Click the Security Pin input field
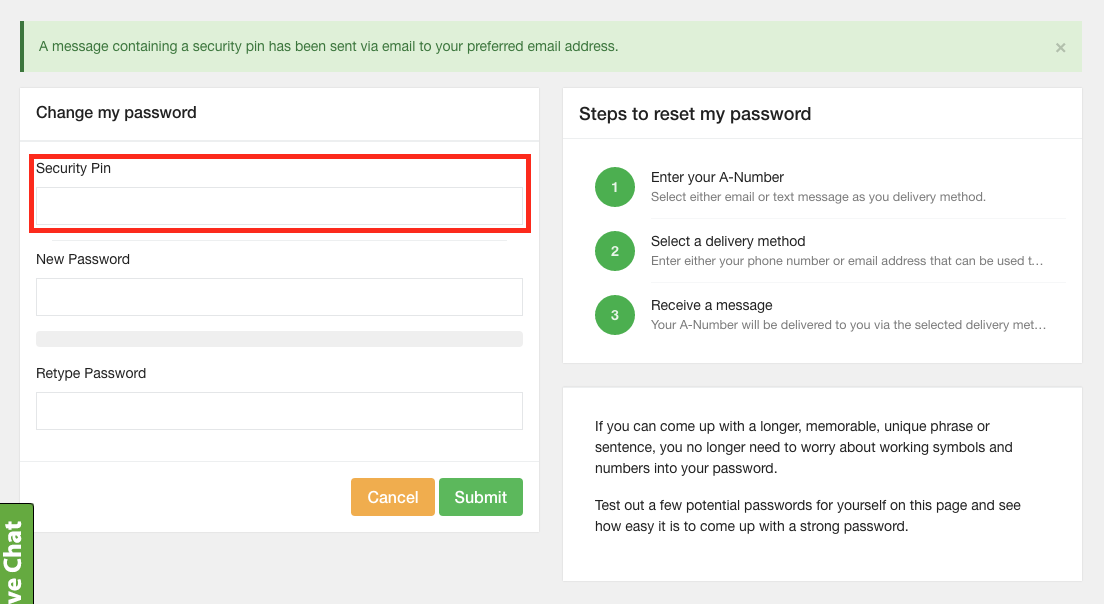1104x604 pixels. tap(279, 206)
